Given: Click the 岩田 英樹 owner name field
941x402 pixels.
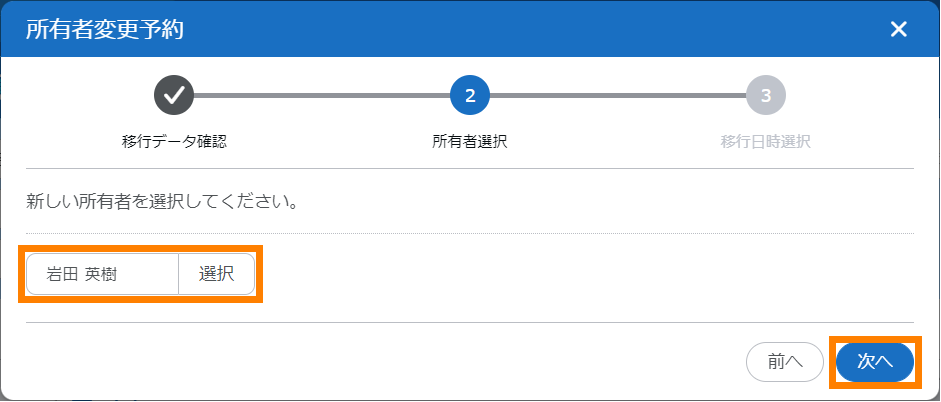Looking at the screenshot, I should click(102, 274).
